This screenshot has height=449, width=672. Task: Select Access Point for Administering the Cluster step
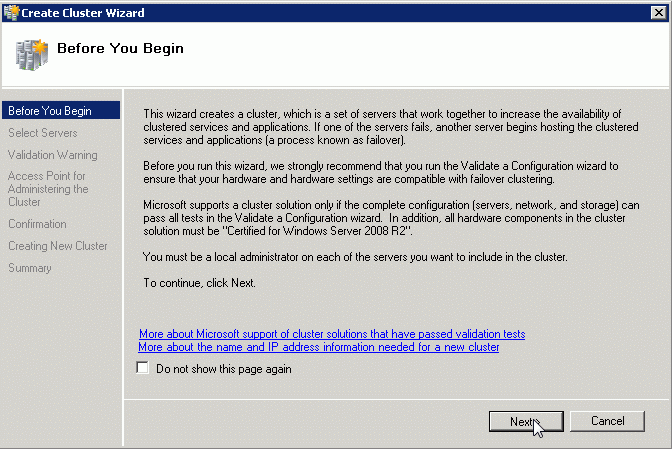[x=48, y=189]
